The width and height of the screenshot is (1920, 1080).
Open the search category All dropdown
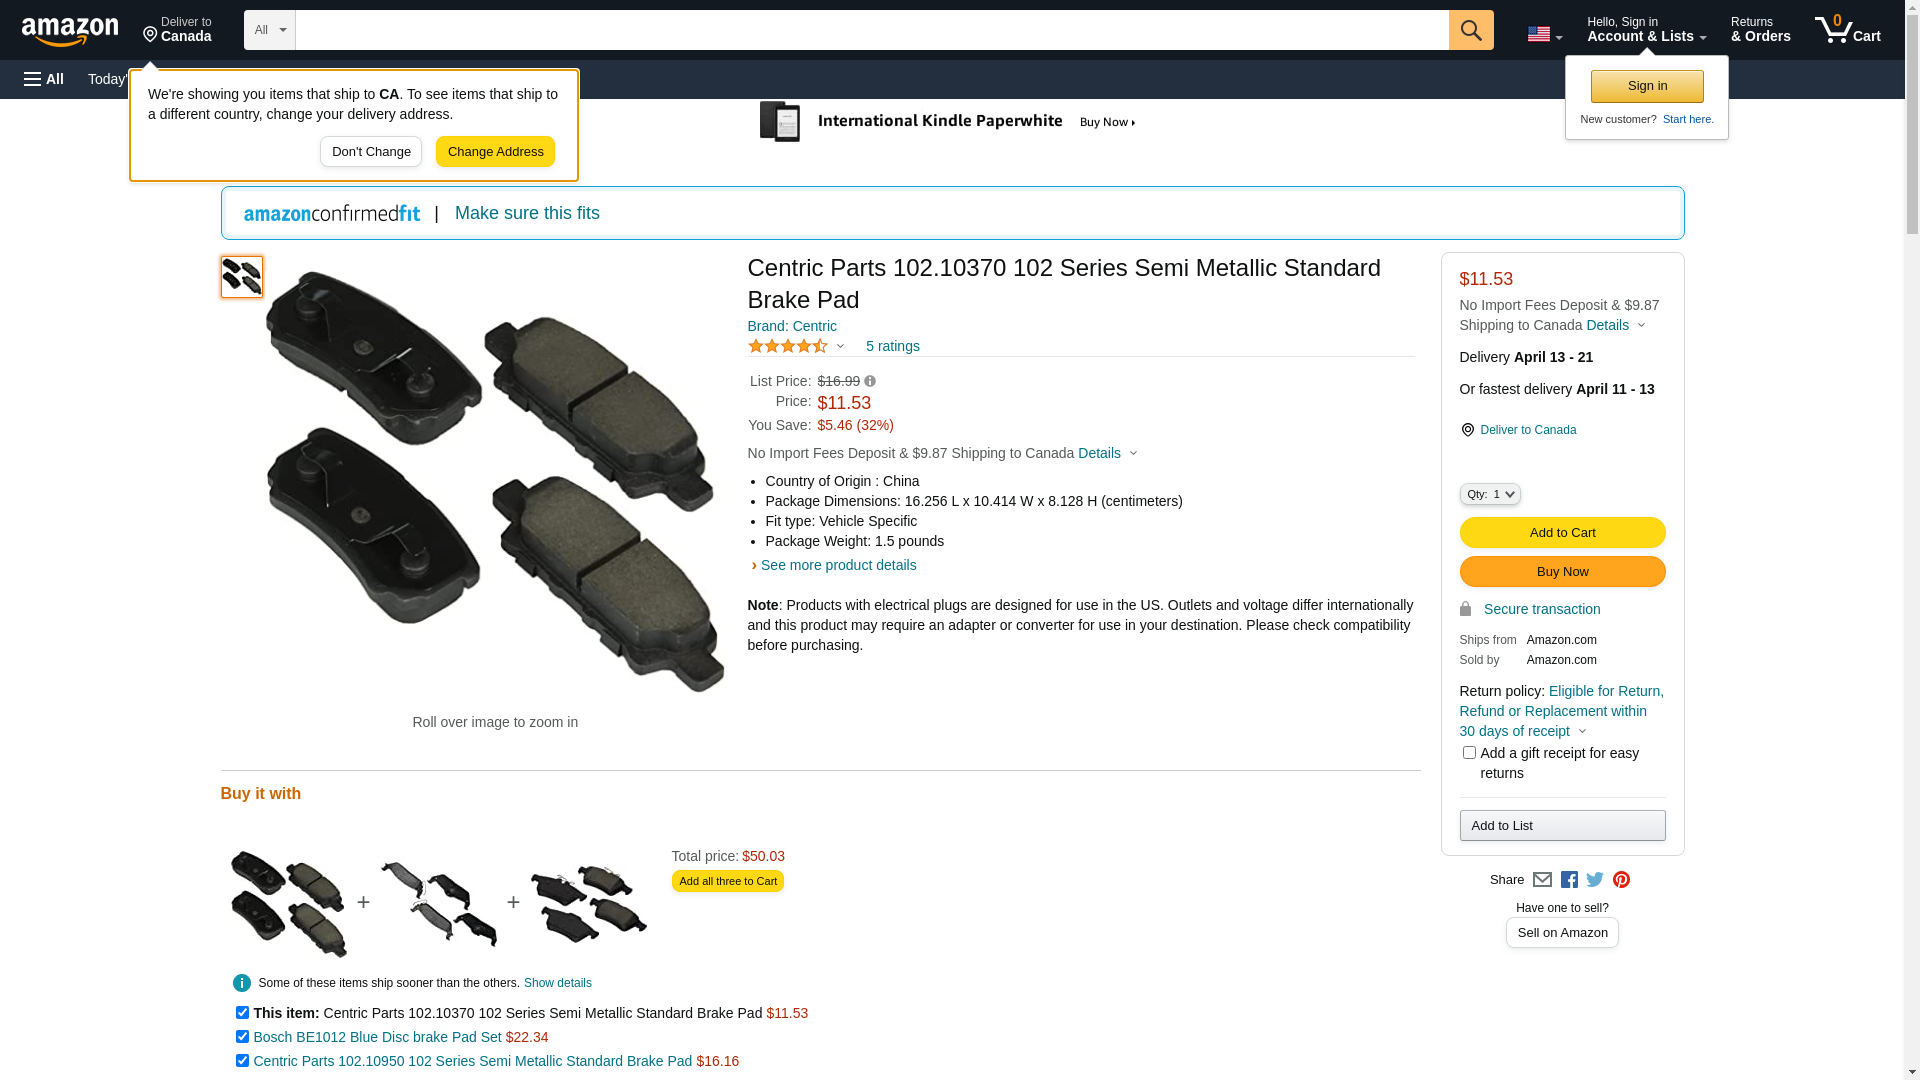coord(269,30)
